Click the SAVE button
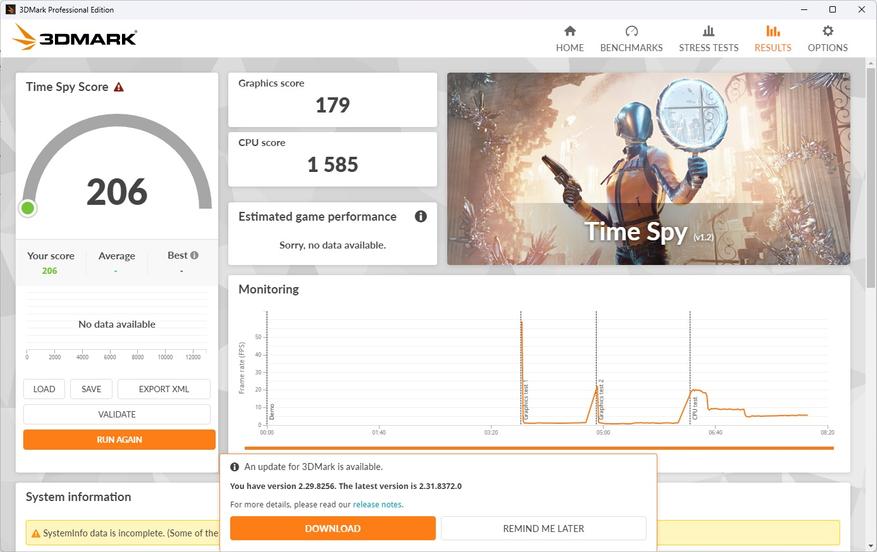This screenshot has width=877, height=552. (91, 389)
